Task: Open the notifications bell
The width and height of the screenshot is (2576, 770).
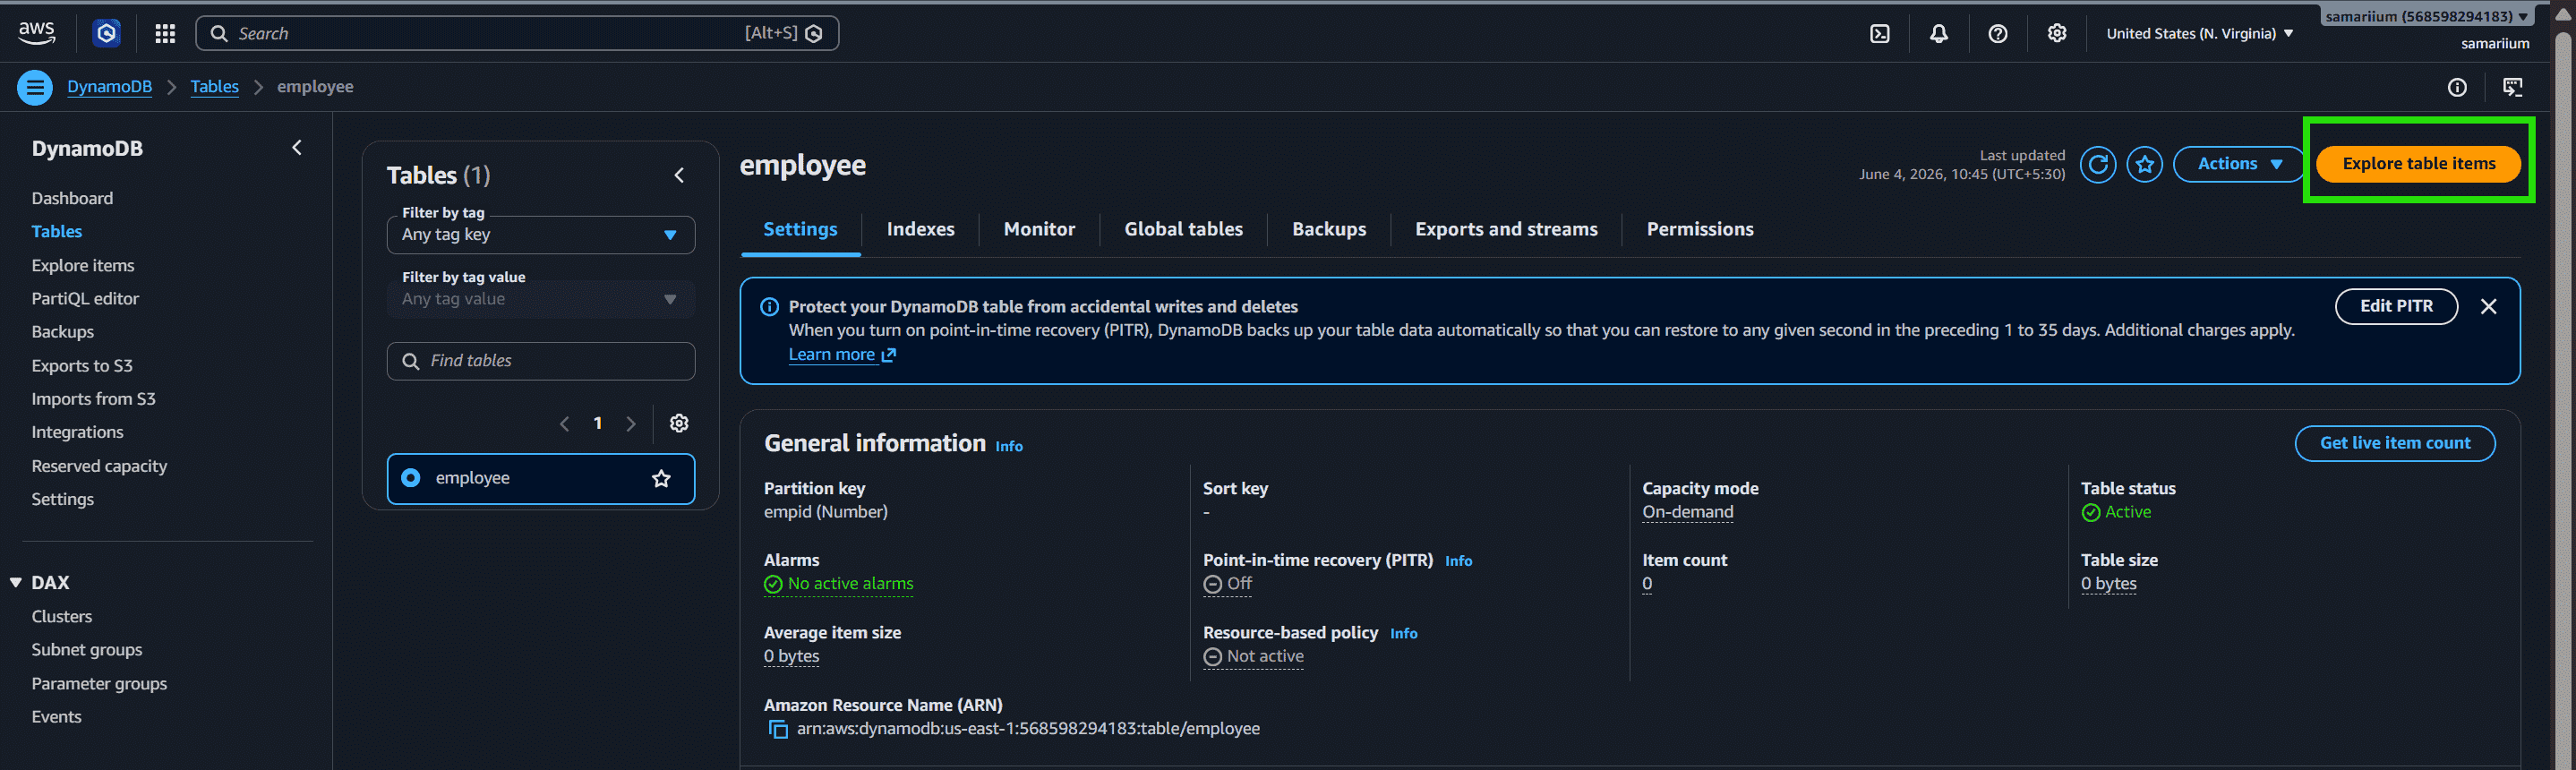Action: click(x=1939, y=34)
